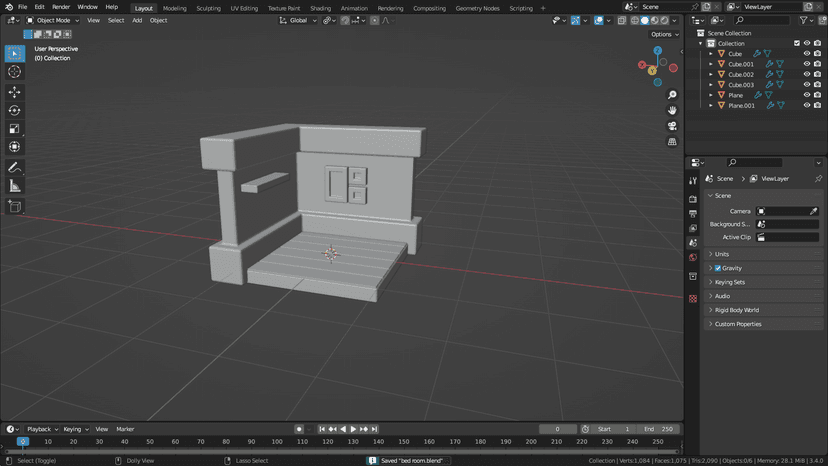Disable Cube render via camera icon
This screenshot has height=466, width=828.
pos(817,53)
